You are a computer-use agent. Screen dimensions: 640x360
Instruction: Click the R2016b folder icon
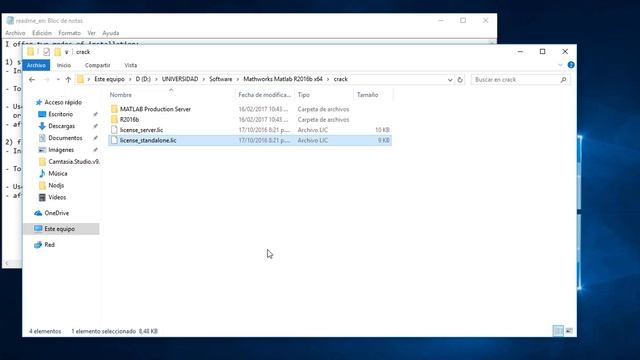coord(114,120)
